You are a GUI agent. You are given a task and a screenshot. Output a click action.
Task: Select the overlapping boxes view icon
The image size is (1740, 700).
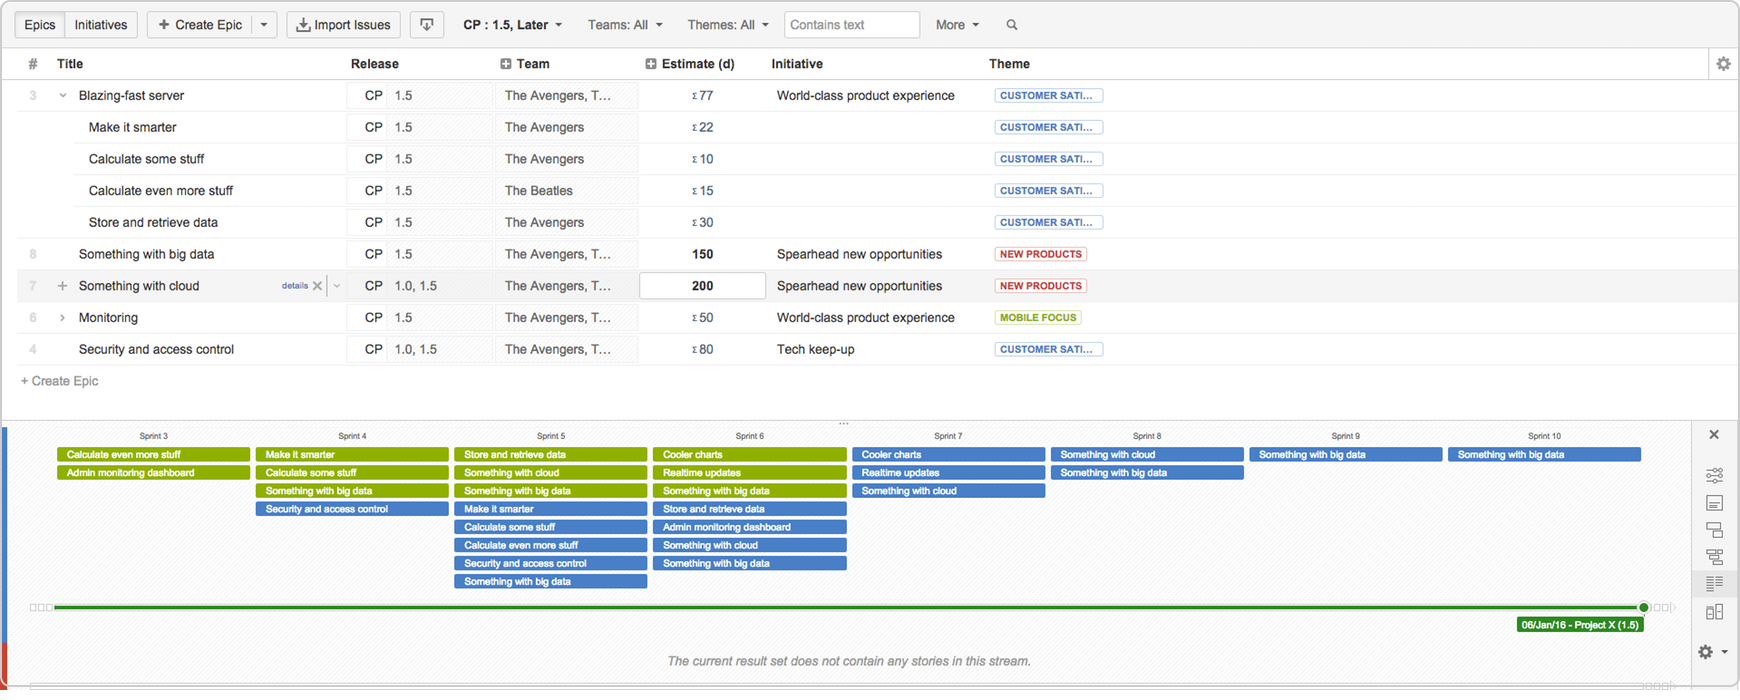pos(1714,530)
